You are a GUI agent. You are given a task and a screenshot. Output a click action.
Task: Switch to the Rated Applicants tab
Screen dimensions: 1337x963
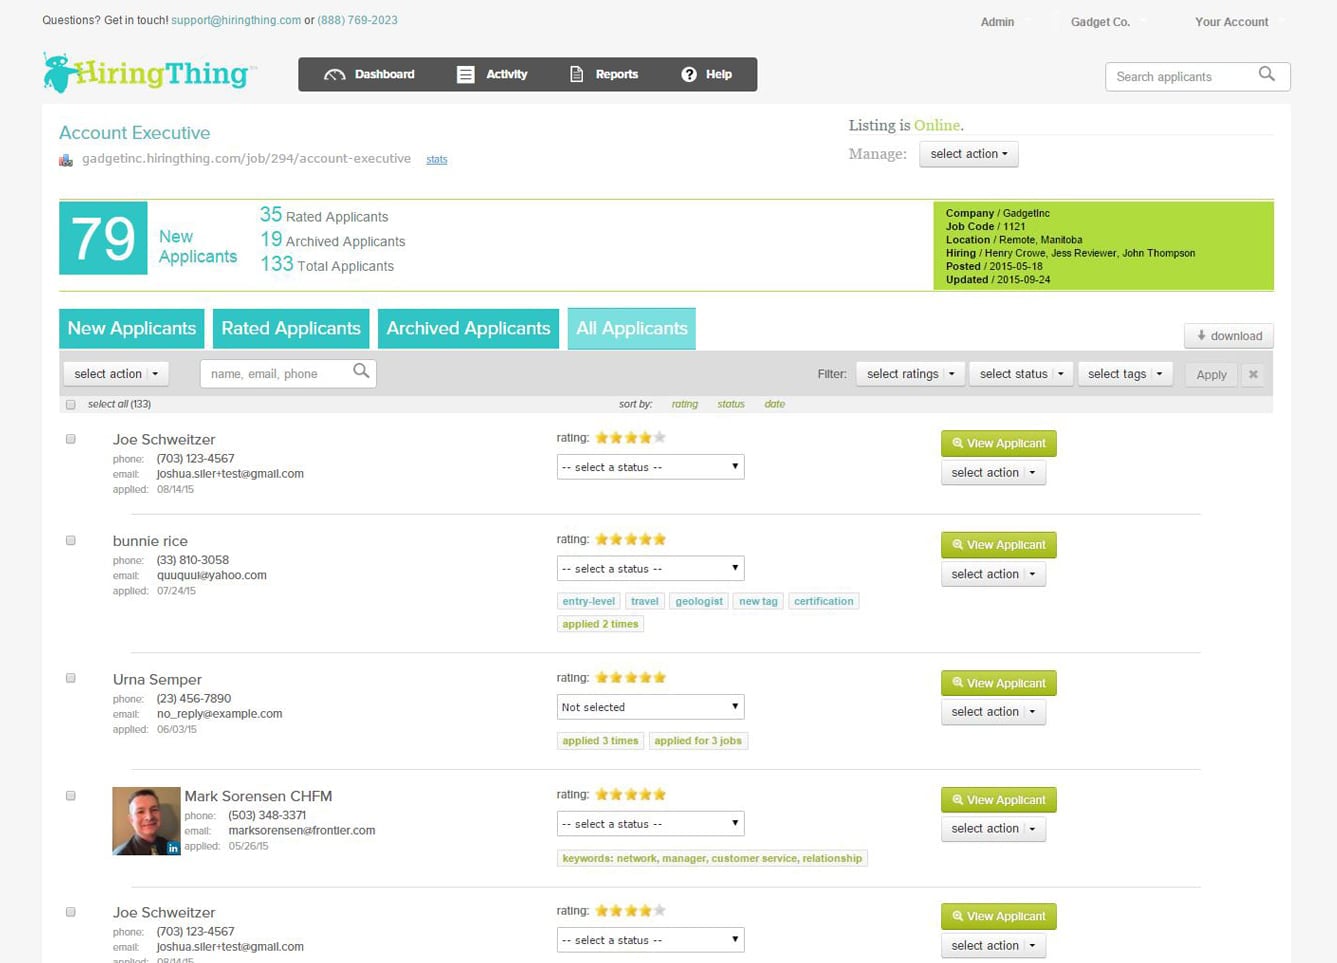pyautogui.click(x=291, y=329)
